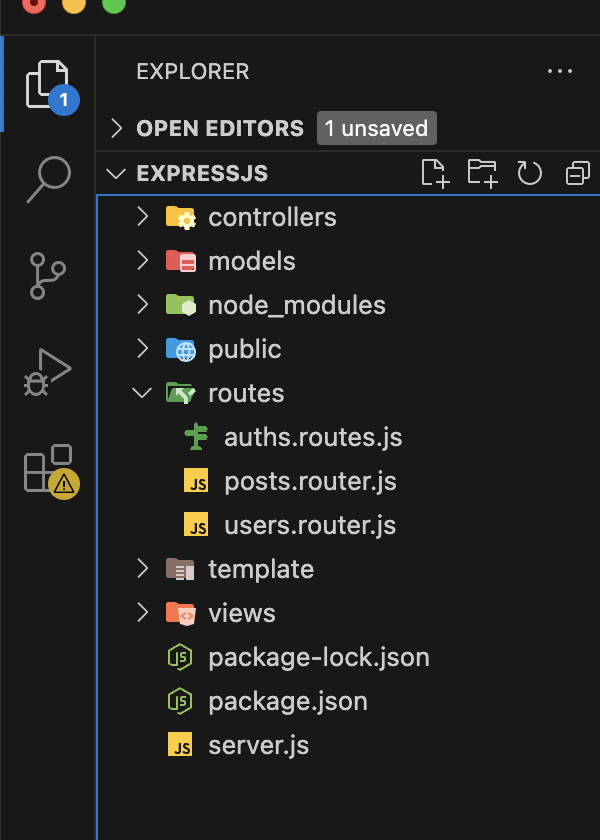Click the EXPRESSJS section title
600x840 pixels.
pyautogui.click(x=202, y=174)
